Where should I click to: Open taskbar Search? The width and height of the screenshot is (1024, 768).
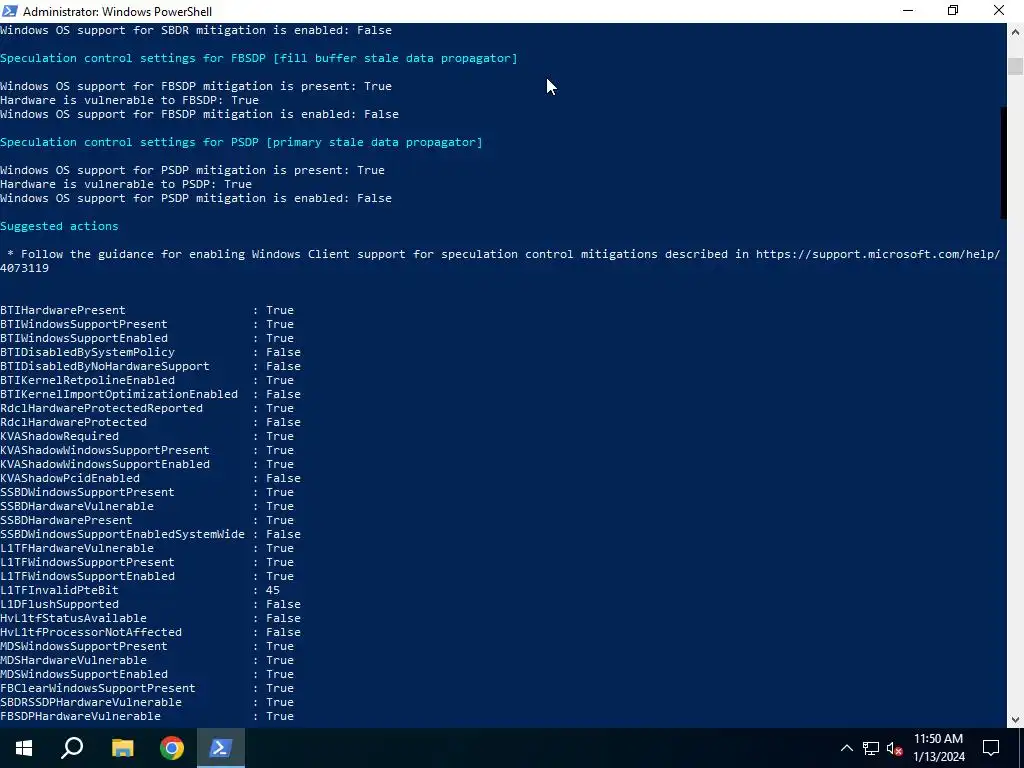pos(72,748)
